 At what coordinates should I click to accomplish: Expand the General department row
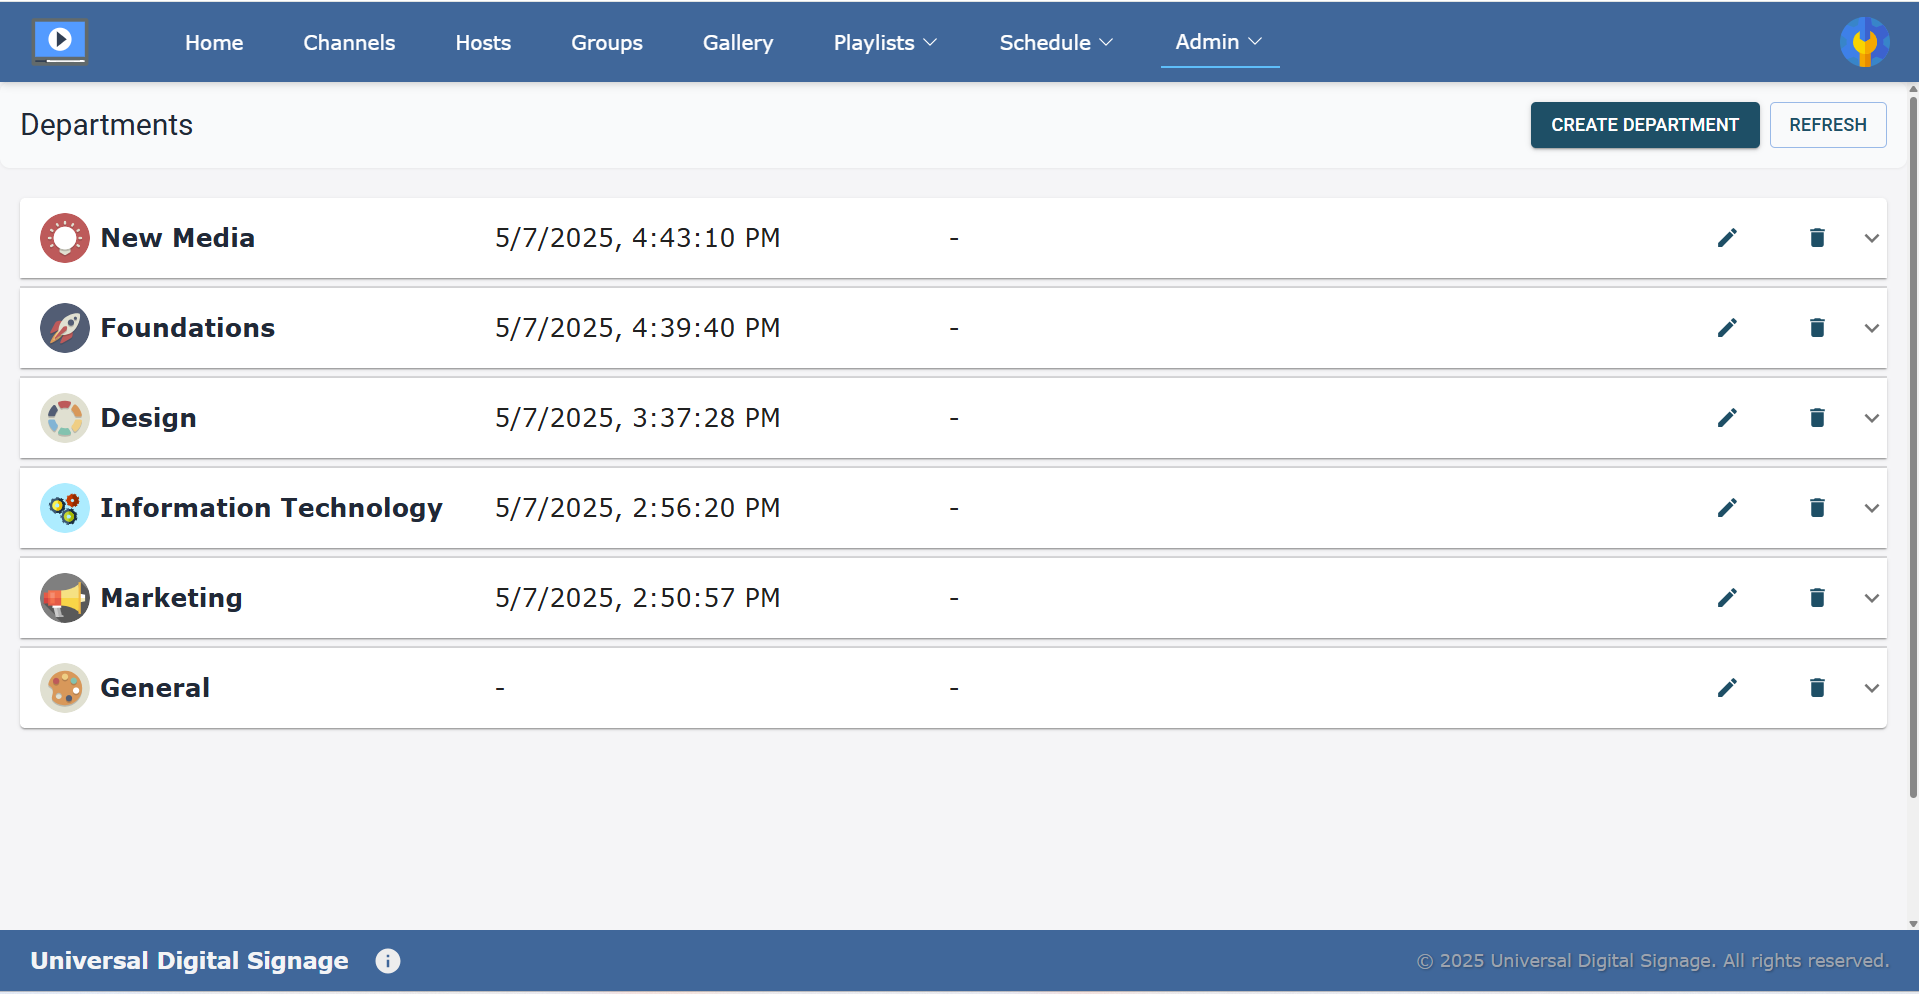(x=1872, y=688)
